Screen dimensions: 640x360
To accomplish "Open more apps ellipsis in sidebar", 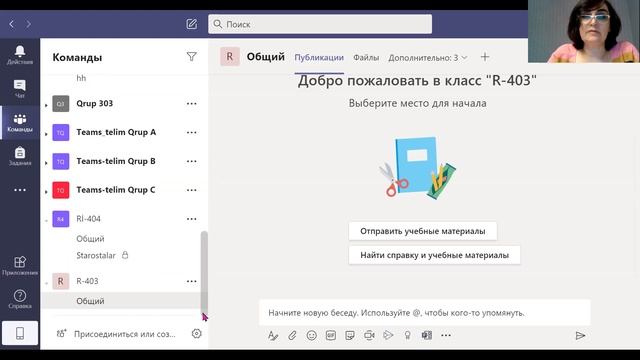I will coord(20,190).
